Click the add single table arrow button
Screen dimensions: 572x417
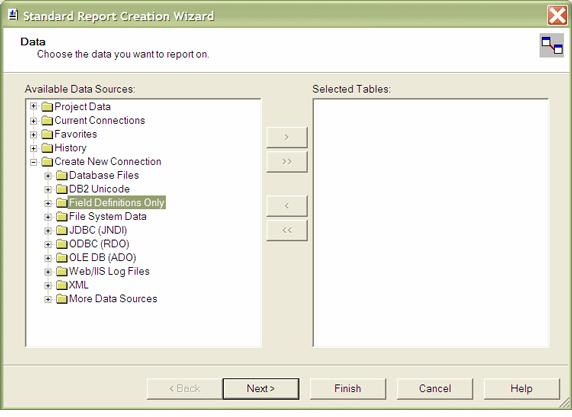287,137
